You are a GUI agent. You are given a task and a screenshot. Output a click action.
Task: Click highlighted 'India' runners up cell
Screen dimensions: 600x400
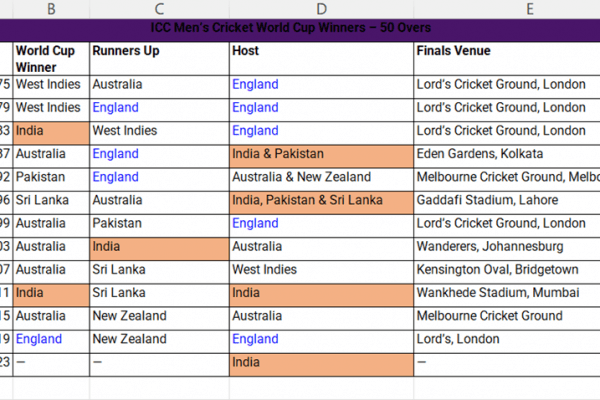(160, 249)
